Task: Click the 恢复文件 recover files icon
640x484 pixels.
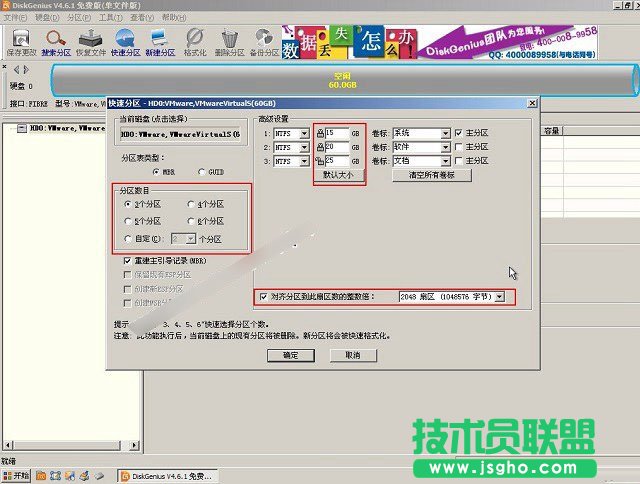Action: coord(91,42)
